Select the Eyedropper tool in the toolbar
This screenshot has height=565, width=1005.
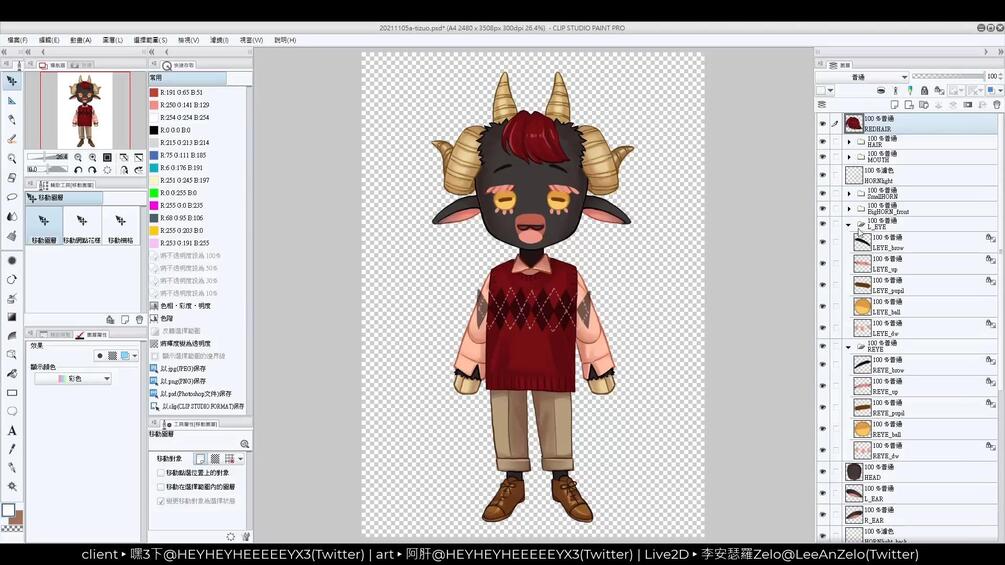[x=12, y=449]
